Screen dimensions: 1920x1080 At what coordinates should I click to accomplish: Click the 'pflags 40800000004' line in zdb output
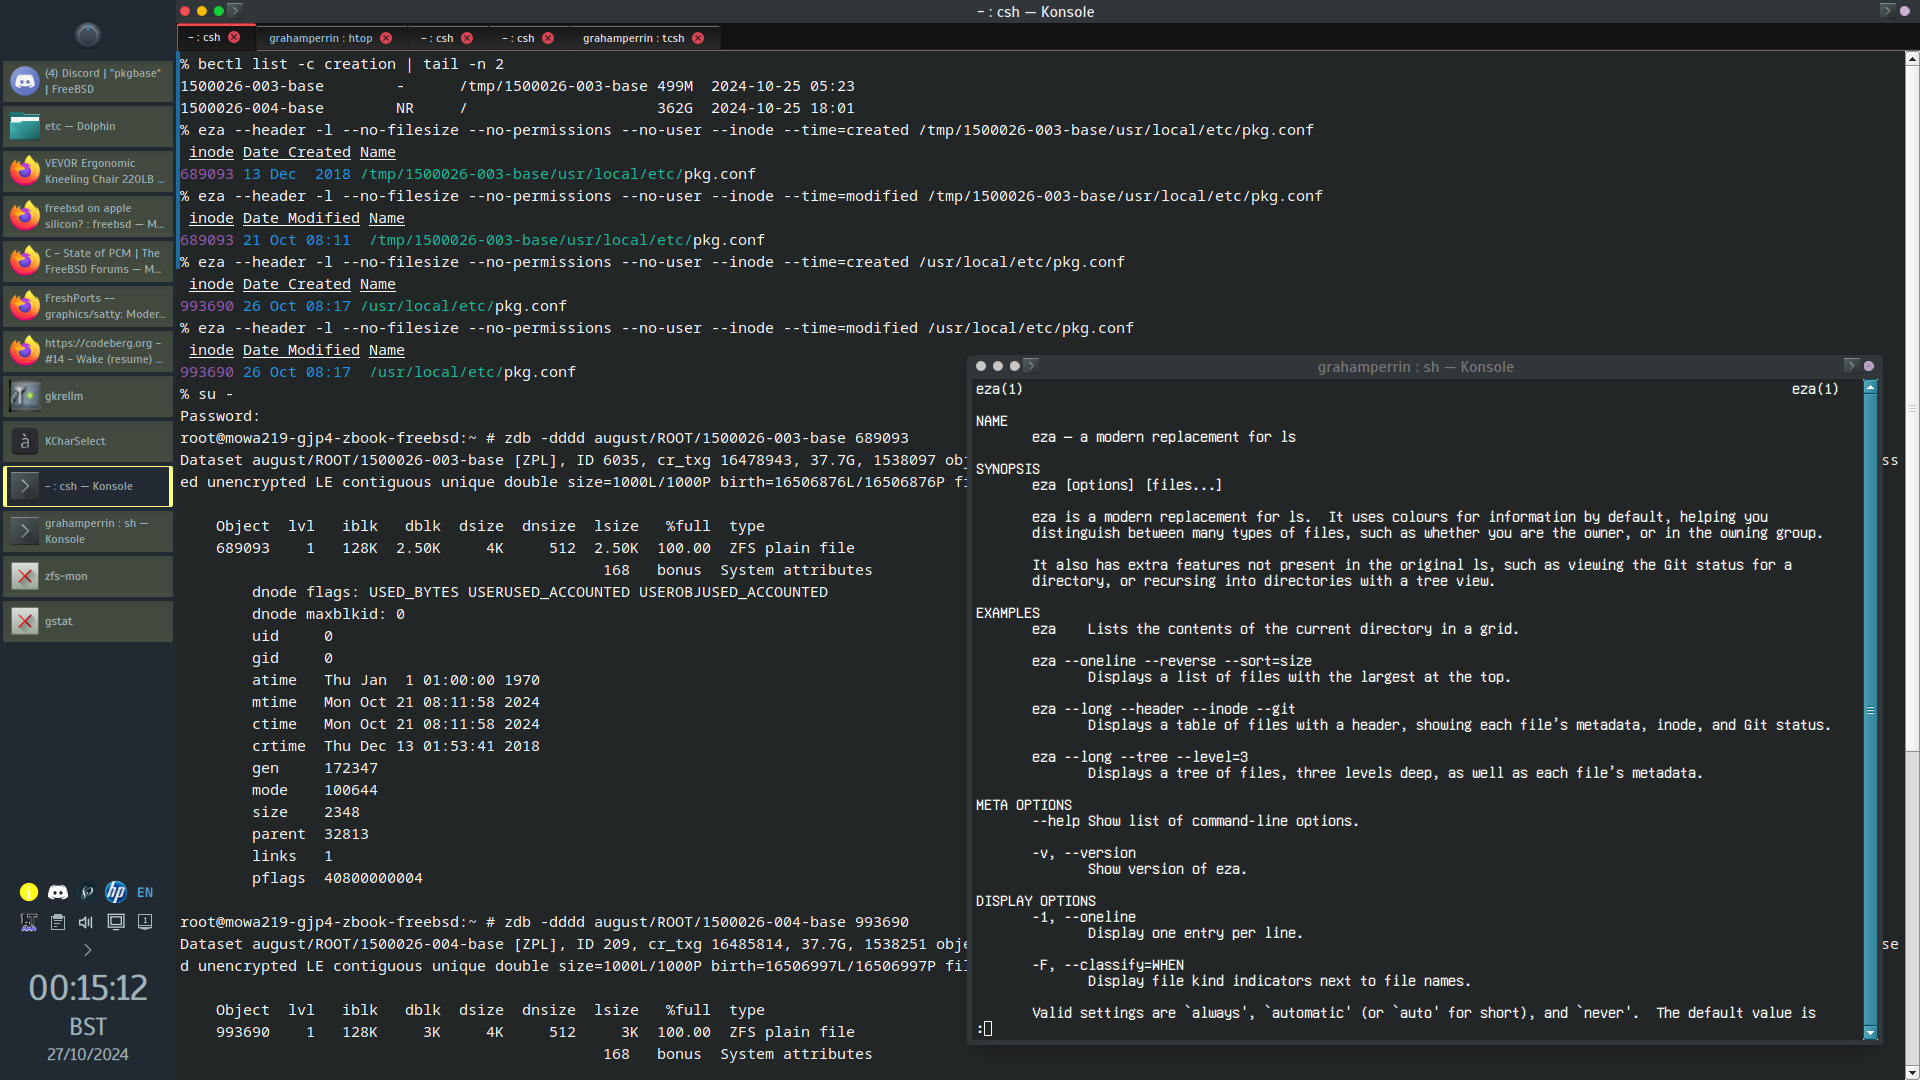(x=337, y=878)
